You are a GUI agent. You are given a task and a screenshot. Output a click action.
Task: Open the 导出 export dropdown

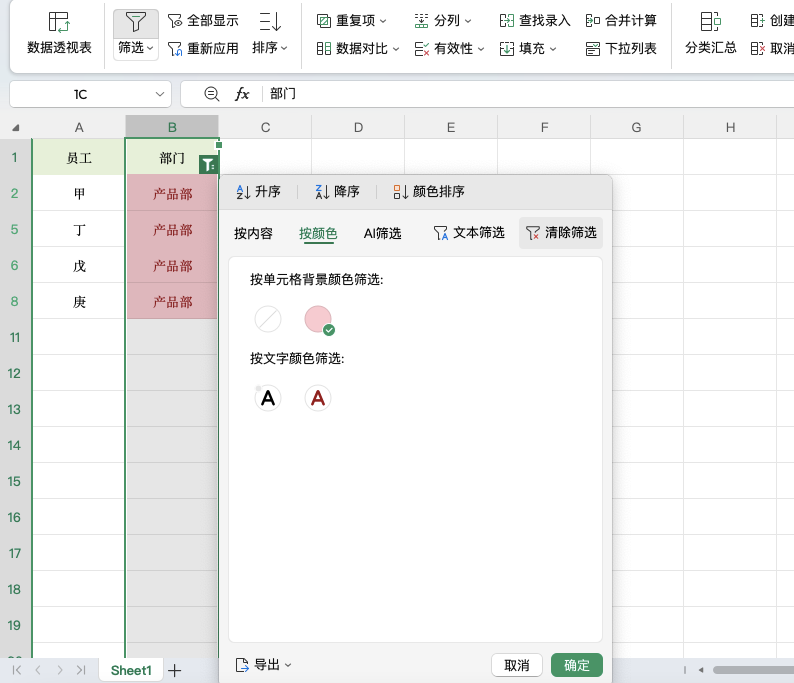point(263,665)
